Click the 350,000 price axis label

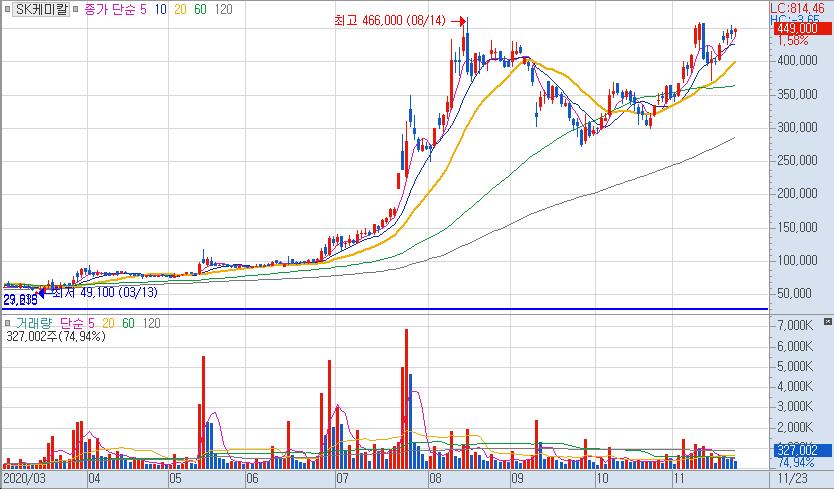(797, 94)
